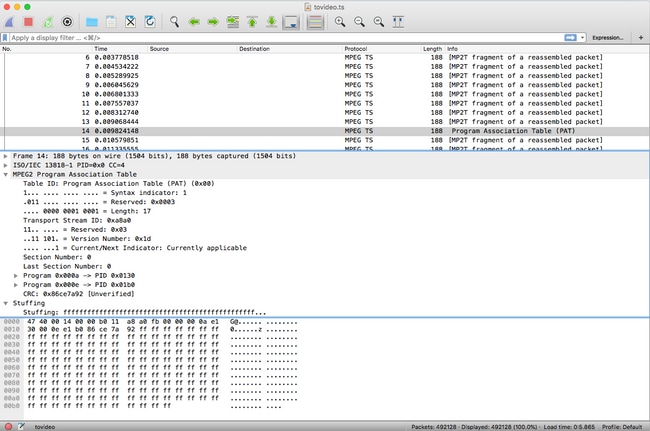This screenshot has height=431, width=650.
Task: Restart the current capture with green fin
Action: point(48,22)
